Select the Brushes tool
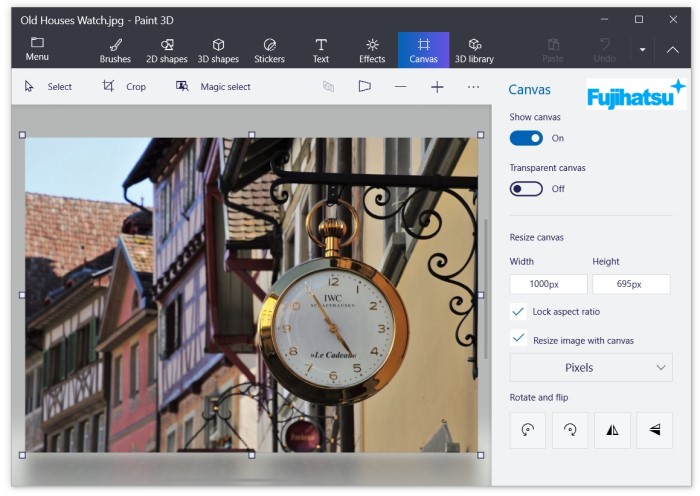The image size is (700, 496). 115,50
